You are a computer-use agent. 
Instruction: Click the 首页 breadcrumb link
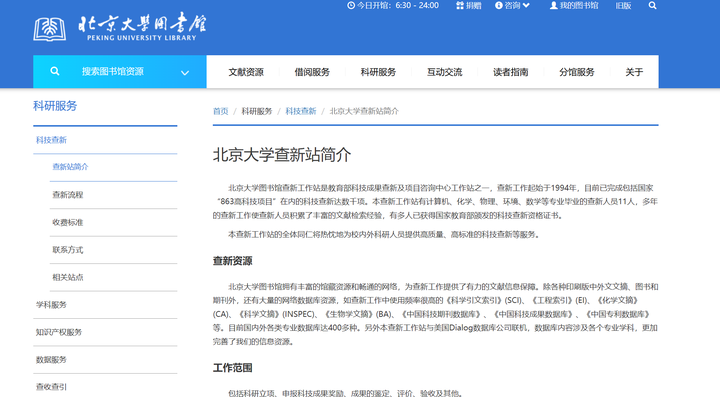[x=220, y=111]
